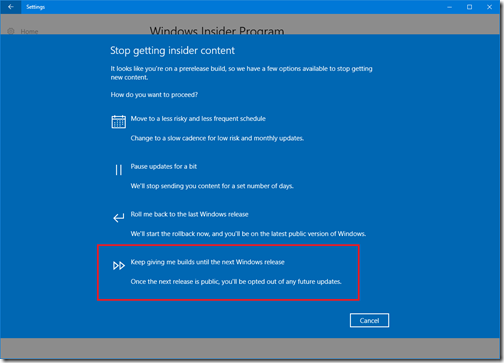Maximize the Settings window
Viewport: 504px width, 363px height.
(469, 7)
